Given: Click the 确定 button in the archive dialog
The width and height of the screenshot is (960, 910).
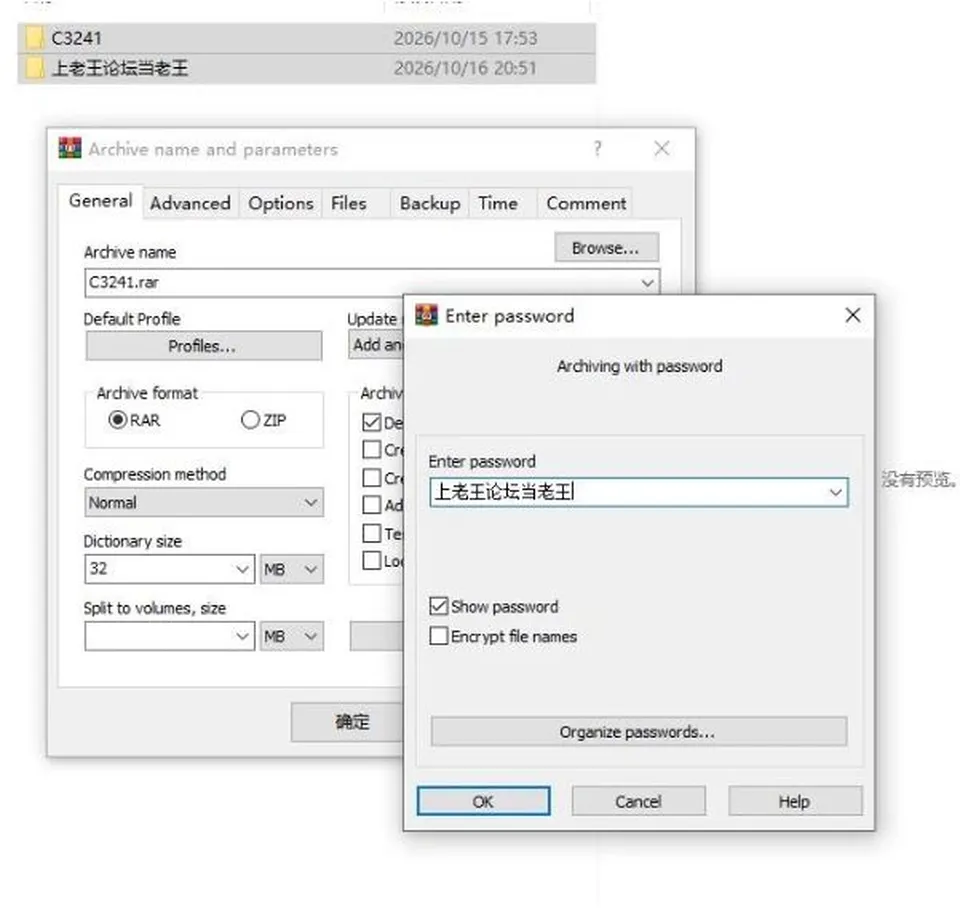Looking at the screenshot, I should coord(347,722).
